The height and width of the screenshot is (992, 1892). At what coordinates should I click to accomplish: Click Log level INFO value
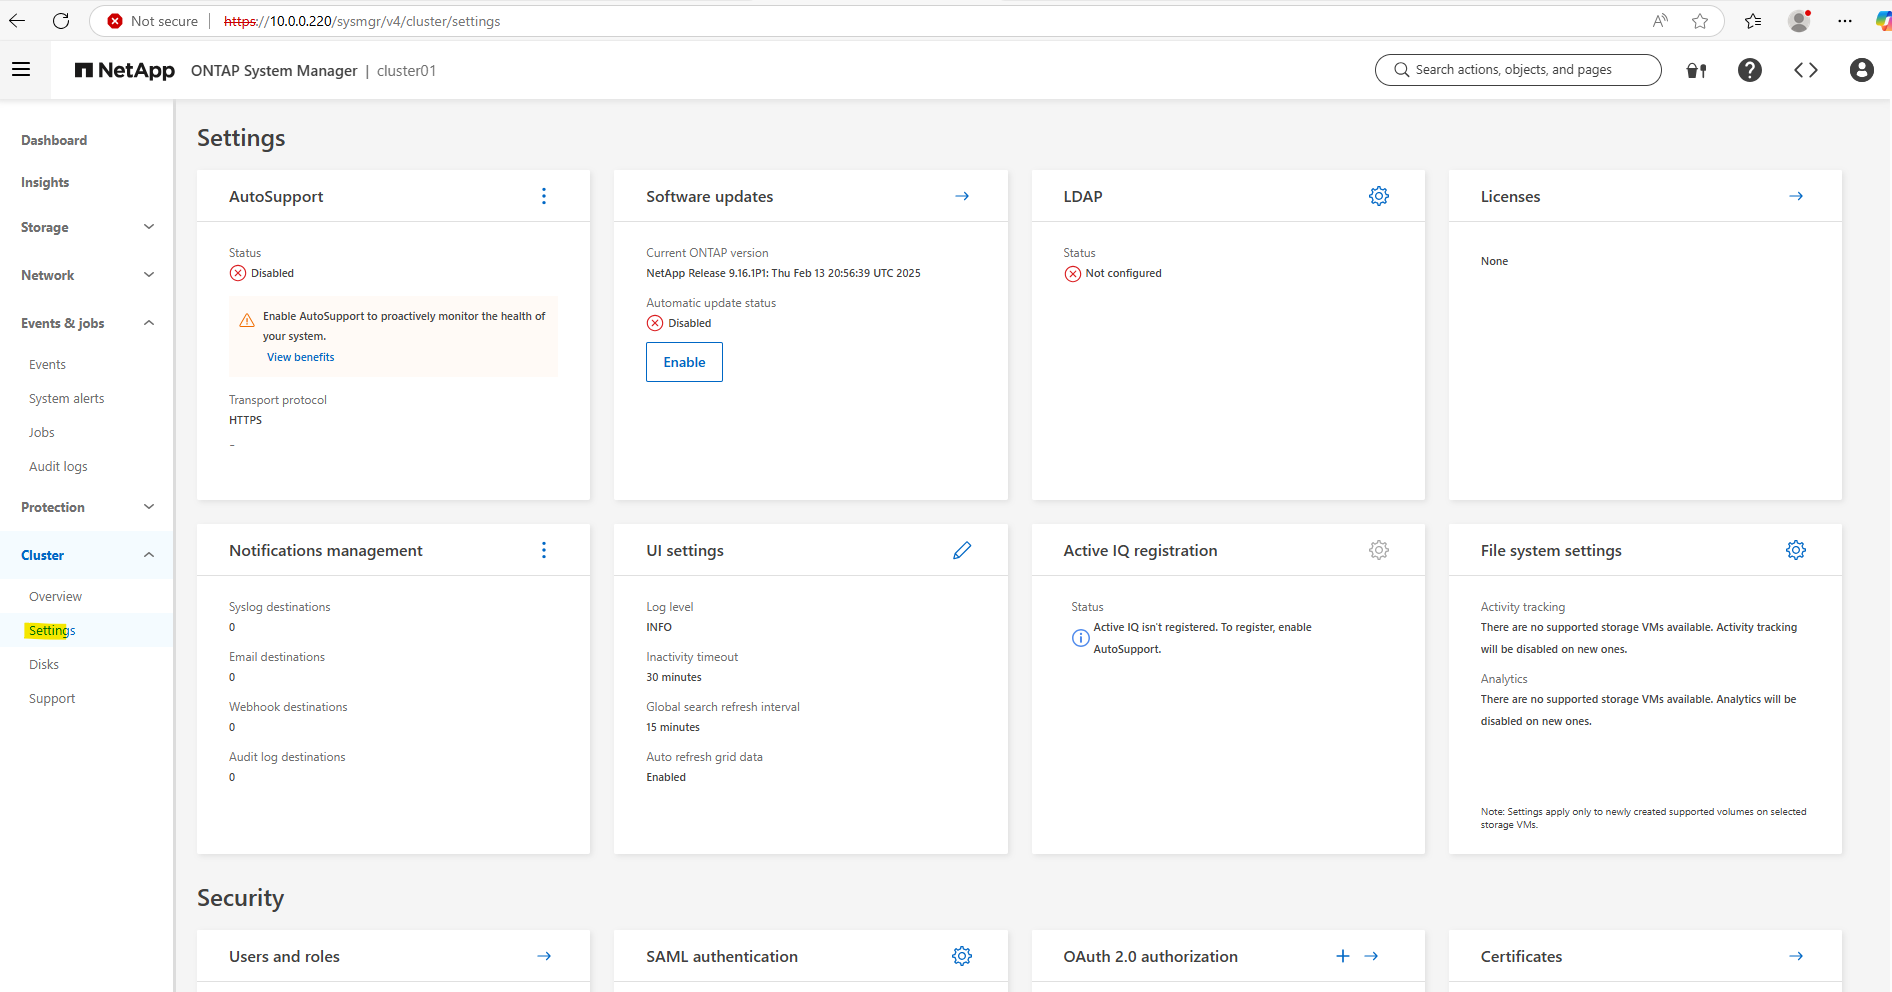pos(659,627)
